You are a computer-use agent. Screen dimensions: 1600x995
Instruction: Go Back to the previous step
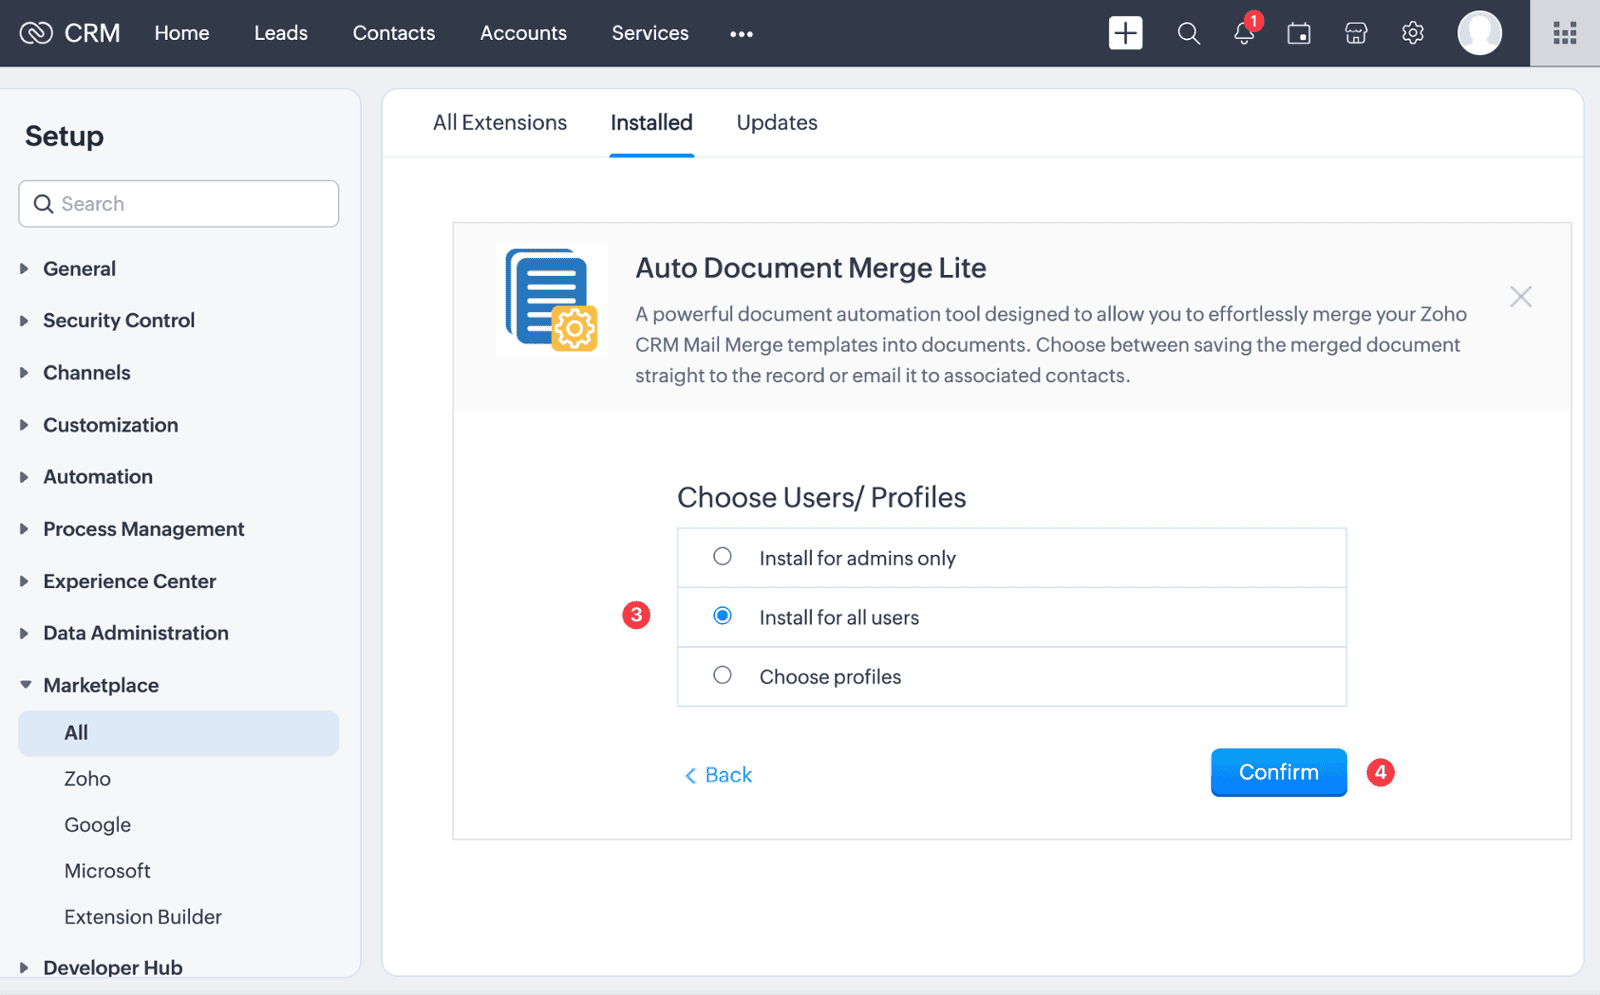pyautogui.click(x=718, y=775)
